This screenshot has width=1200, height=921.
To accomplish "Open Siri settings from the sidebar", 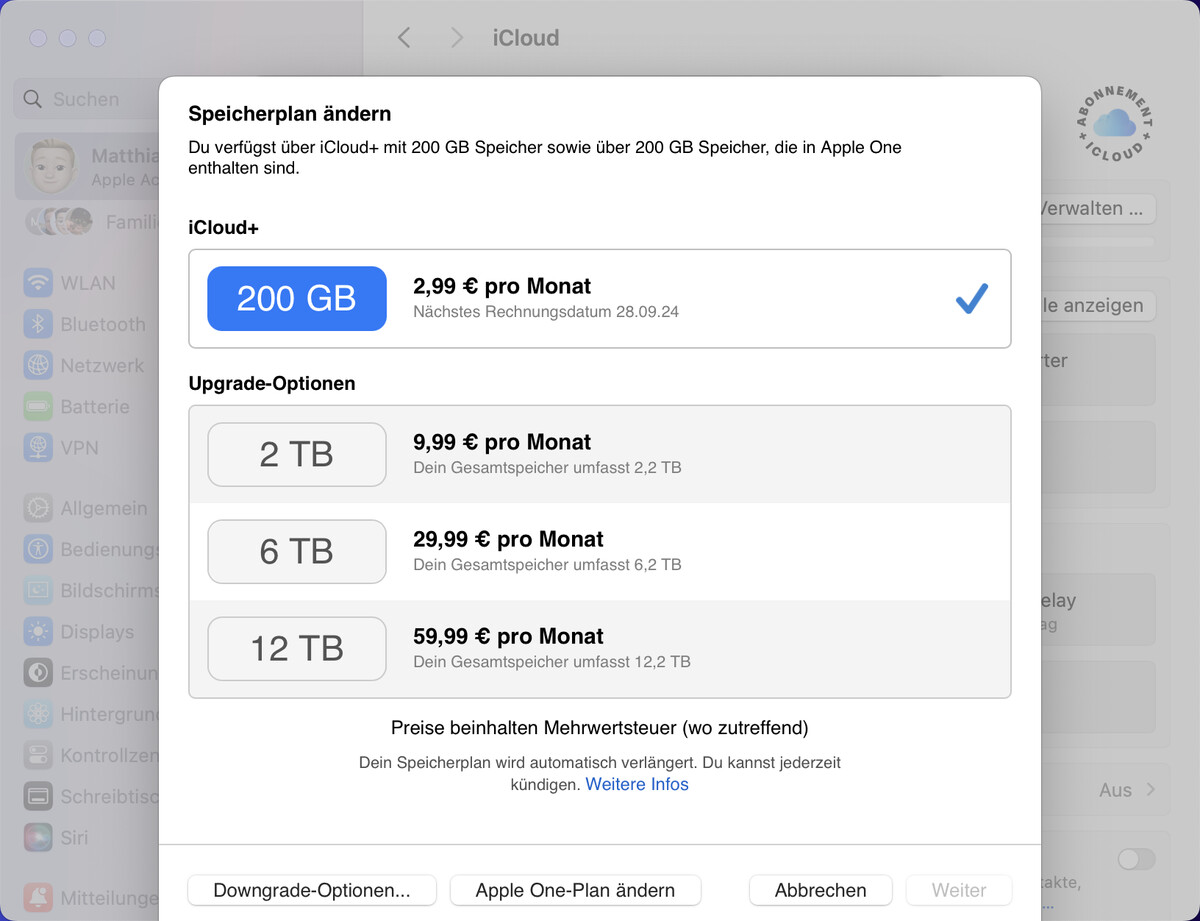I will (x=37, y=837).
